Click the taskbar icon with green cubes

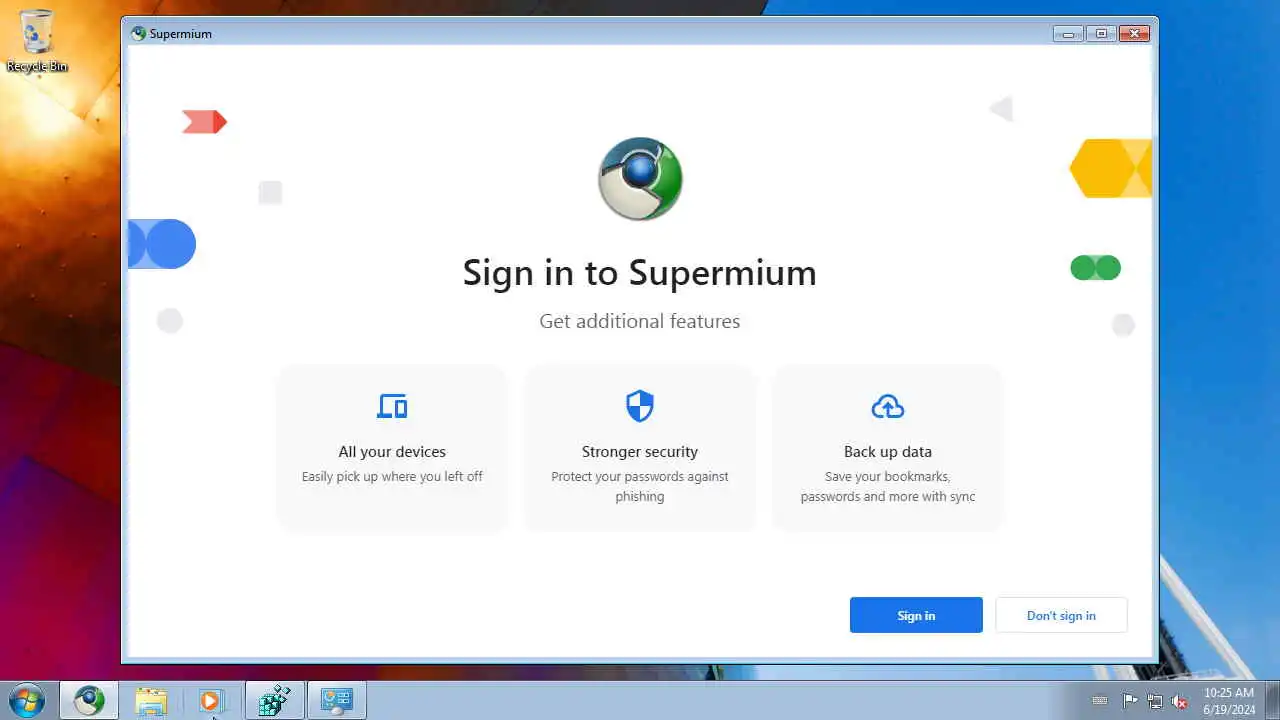[x=274, y=700]
